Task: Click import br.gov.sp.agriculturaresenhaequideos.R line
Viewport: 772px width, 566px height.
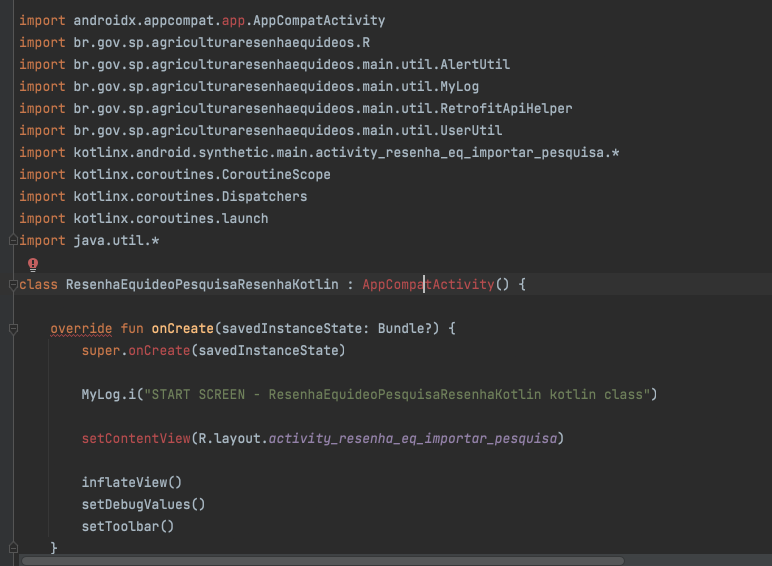Action: coord(195,43)
